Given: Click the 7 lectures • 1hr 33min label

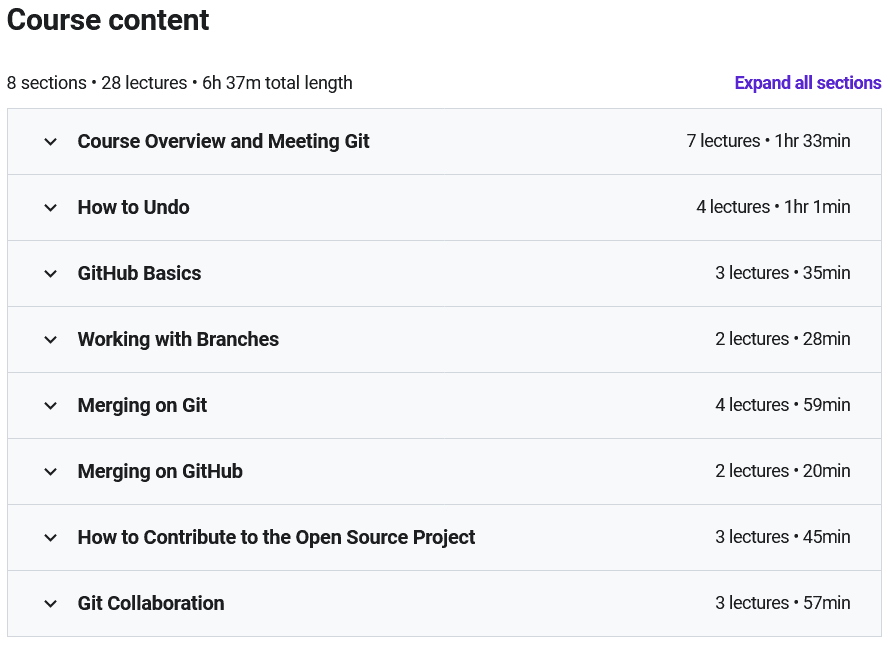Looking at the screenshot, I should pos(768,141).
